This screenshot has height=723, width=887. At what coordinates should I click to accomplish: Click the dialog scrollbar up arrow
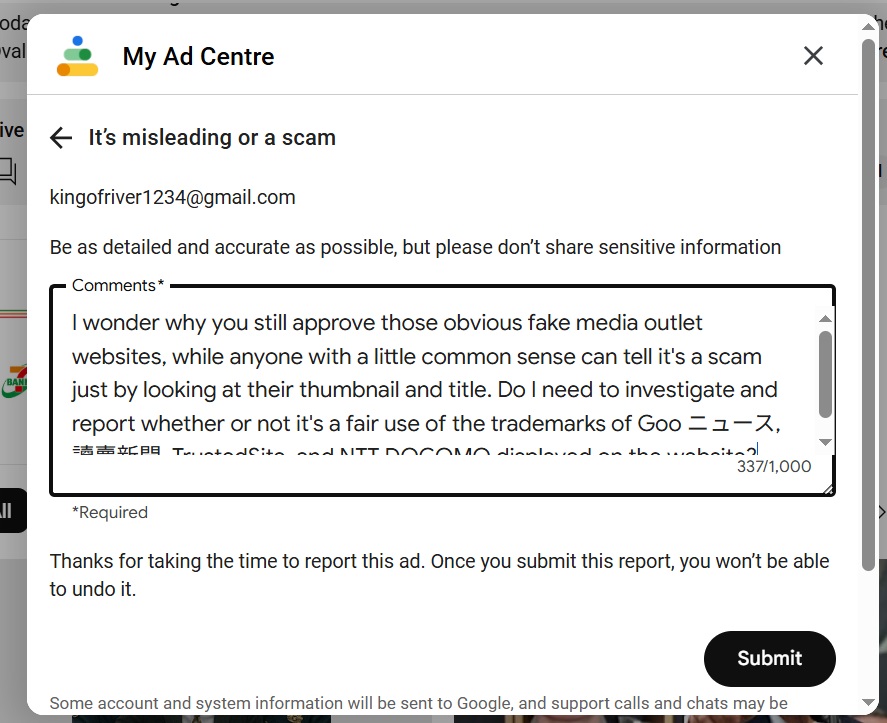click(868, 26)
